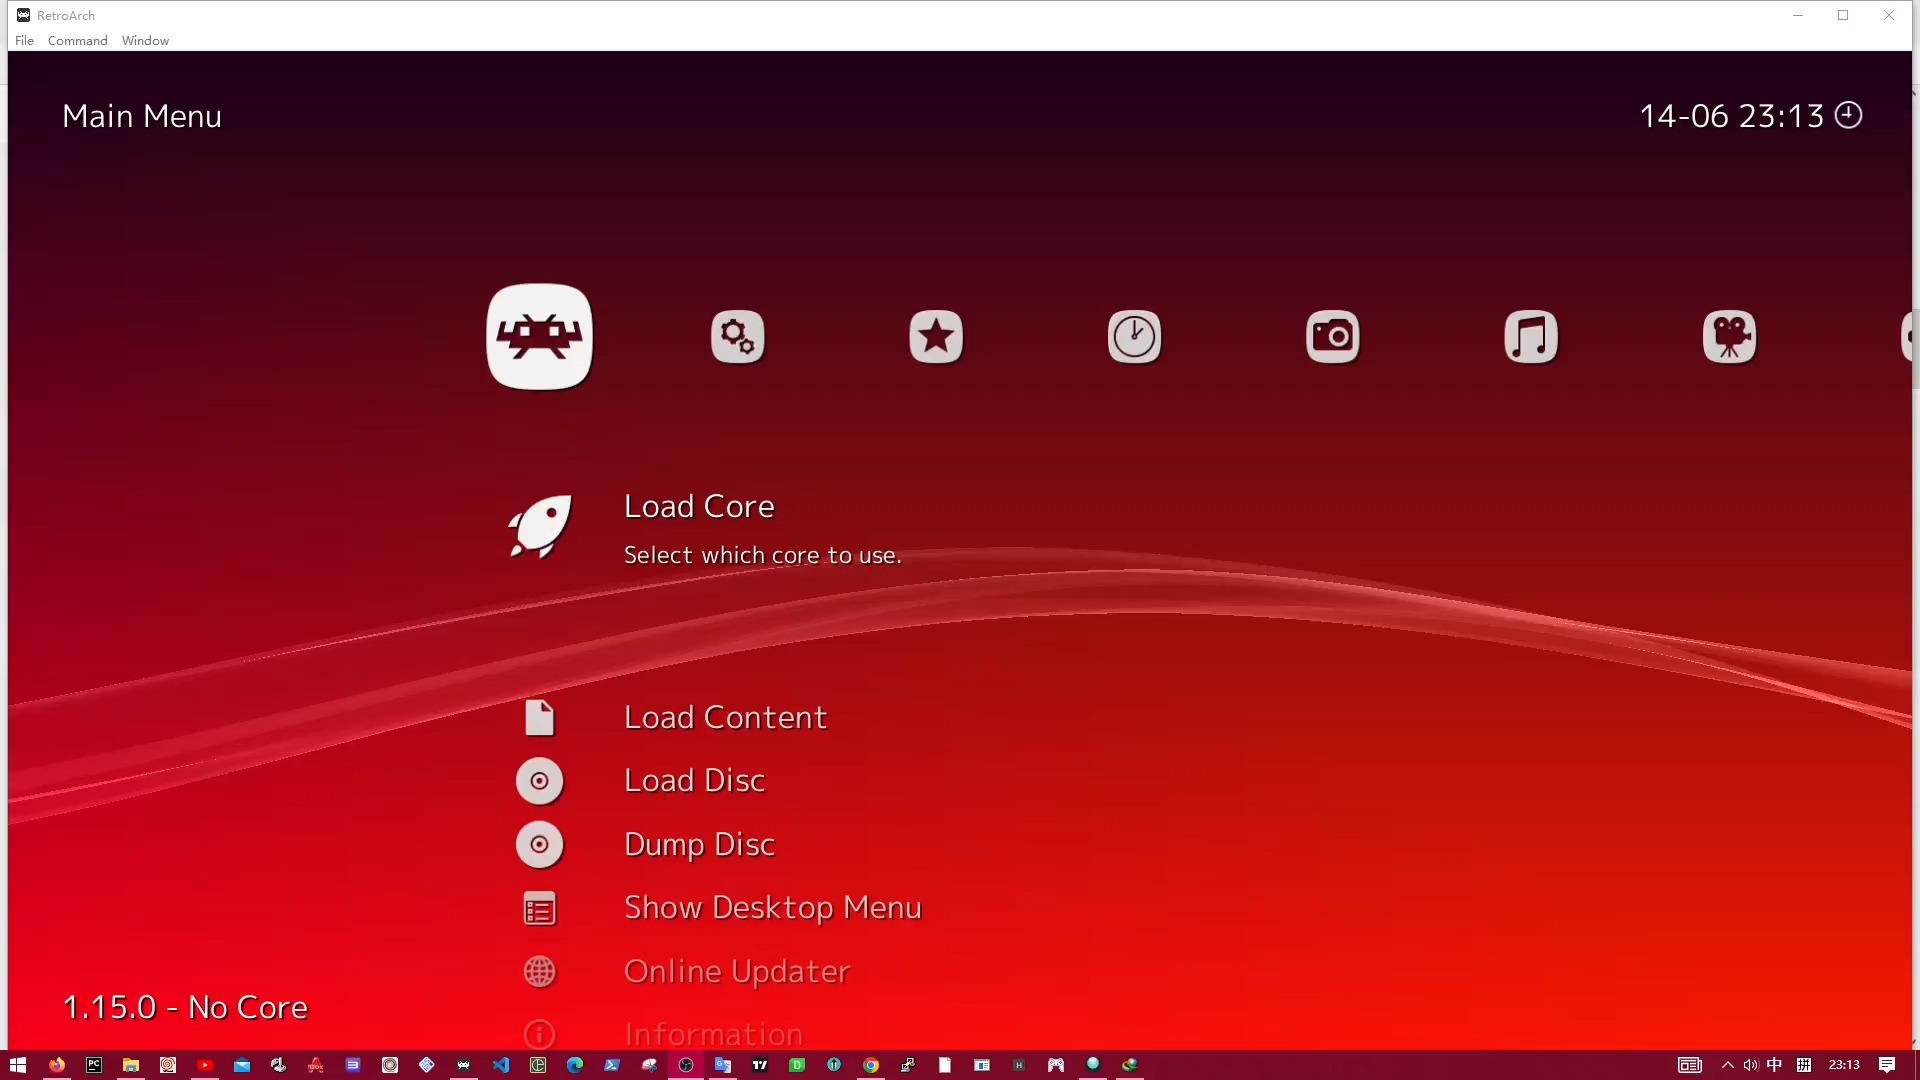Open the Music note tab icon
Screen dimensions: 1920x1080
point(1530,337)
